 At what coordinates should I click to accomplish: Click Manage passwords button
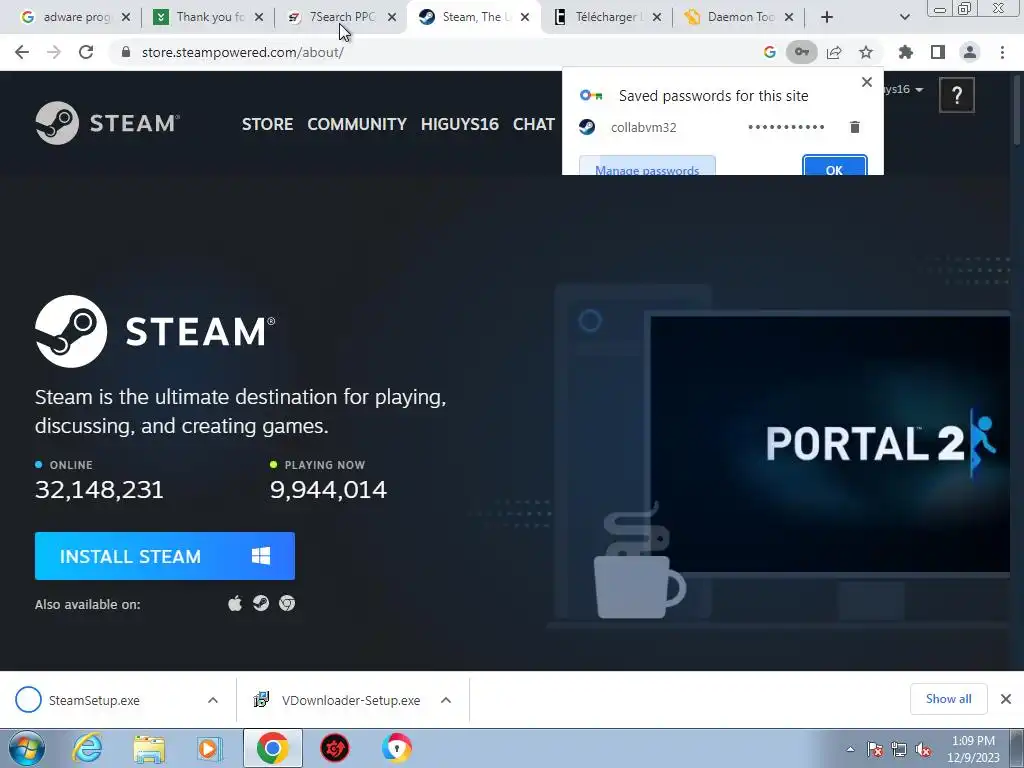point(647,166)
